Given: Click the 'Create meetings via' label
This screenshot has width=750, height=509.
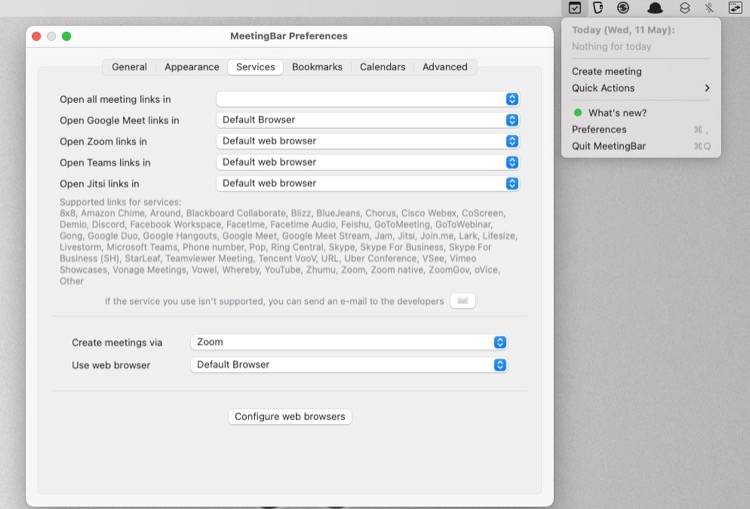Looking at the screenshot, I should [117, 343].
